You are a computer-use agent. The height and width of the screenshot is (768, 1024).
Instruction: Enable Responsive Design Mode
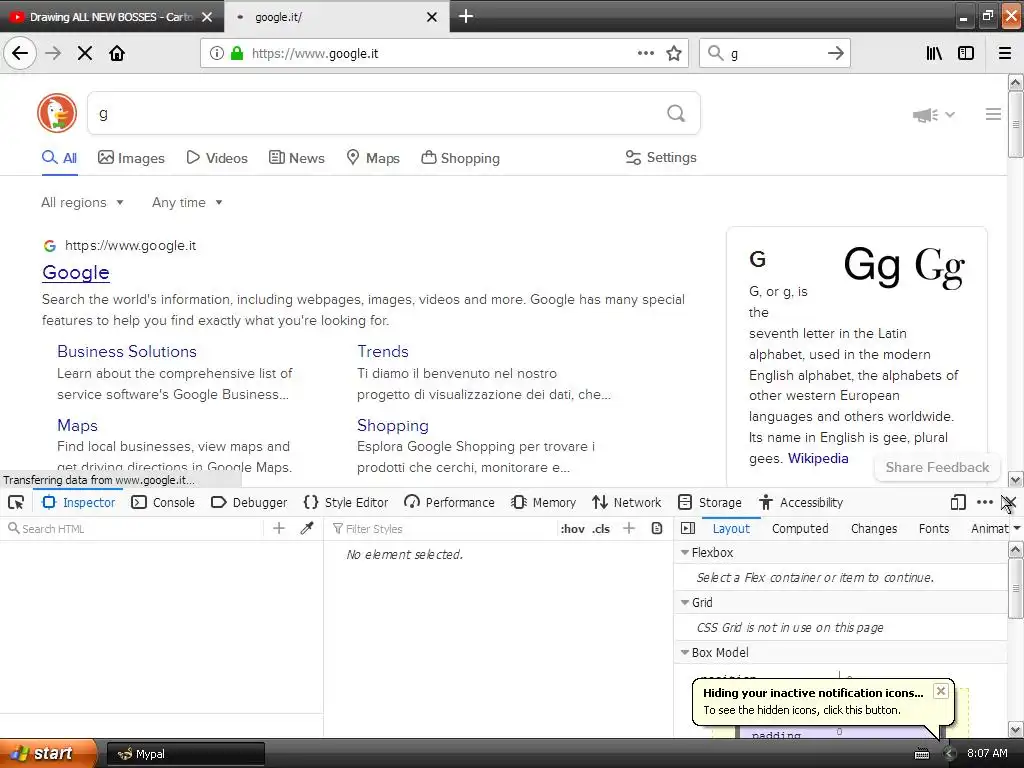click(x=958, y=502)
